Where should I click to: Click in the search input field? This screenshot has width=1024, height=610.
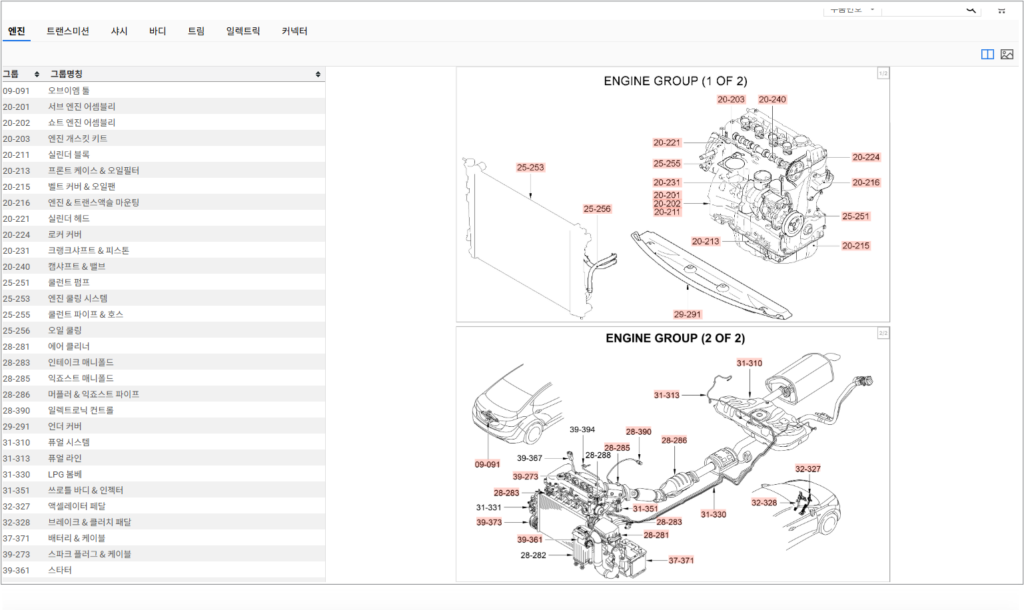(920, 8)
